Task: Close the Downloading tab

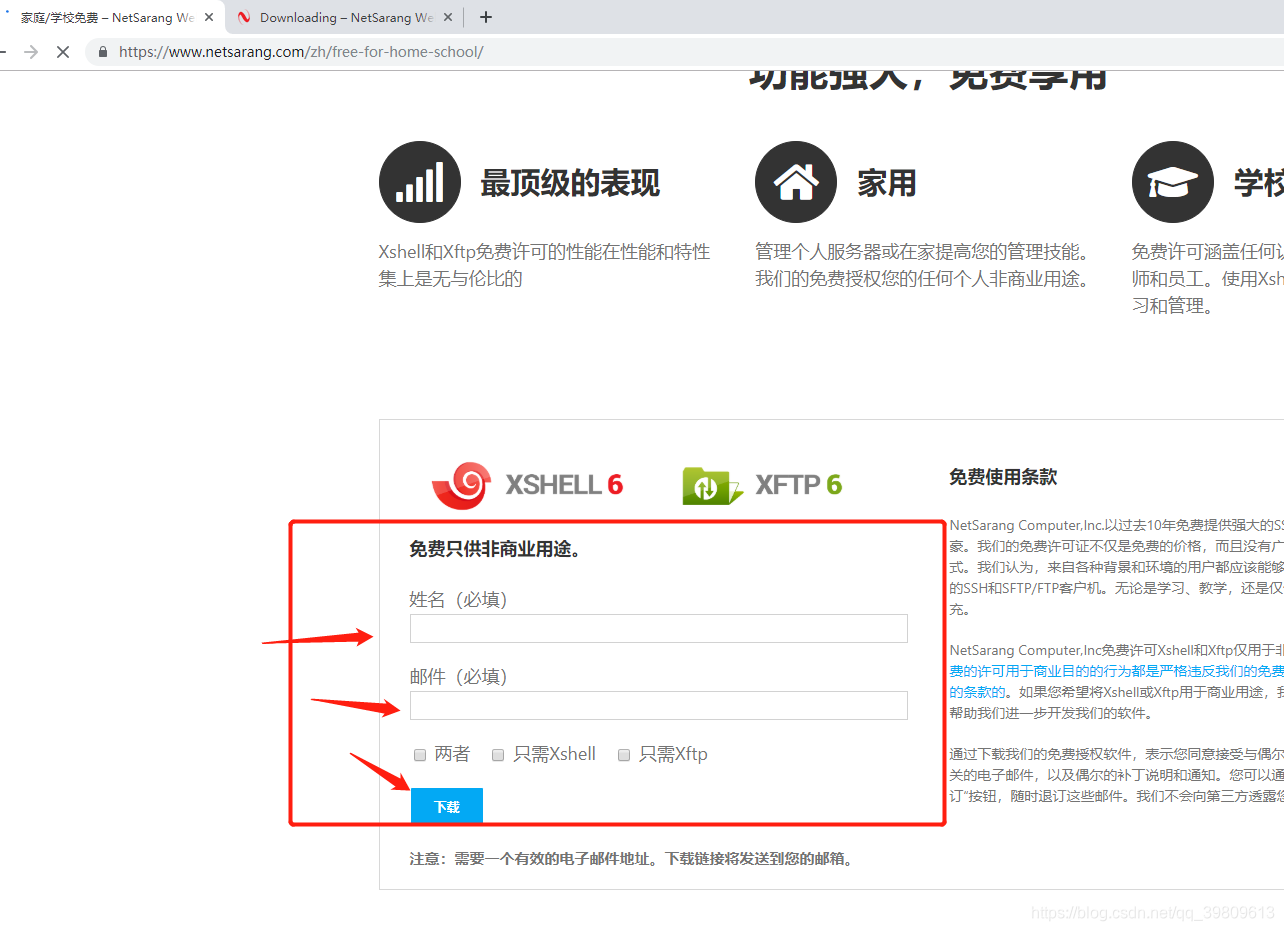Action: click(x=447, y=17)
